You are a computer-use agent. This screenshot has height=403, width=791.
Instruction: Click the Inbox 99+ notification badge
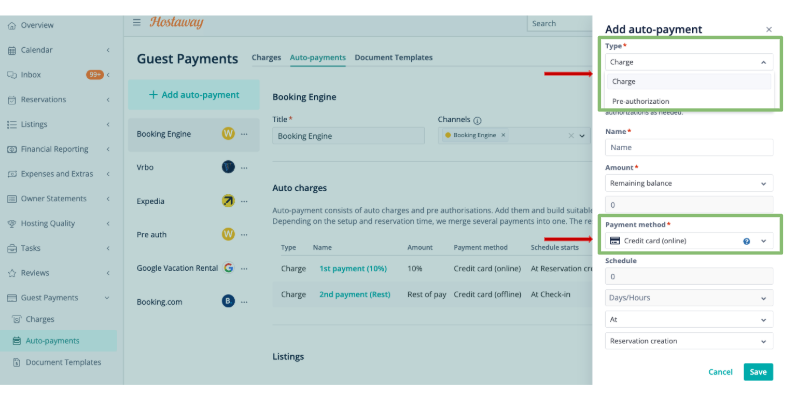(x=95, y=75)
